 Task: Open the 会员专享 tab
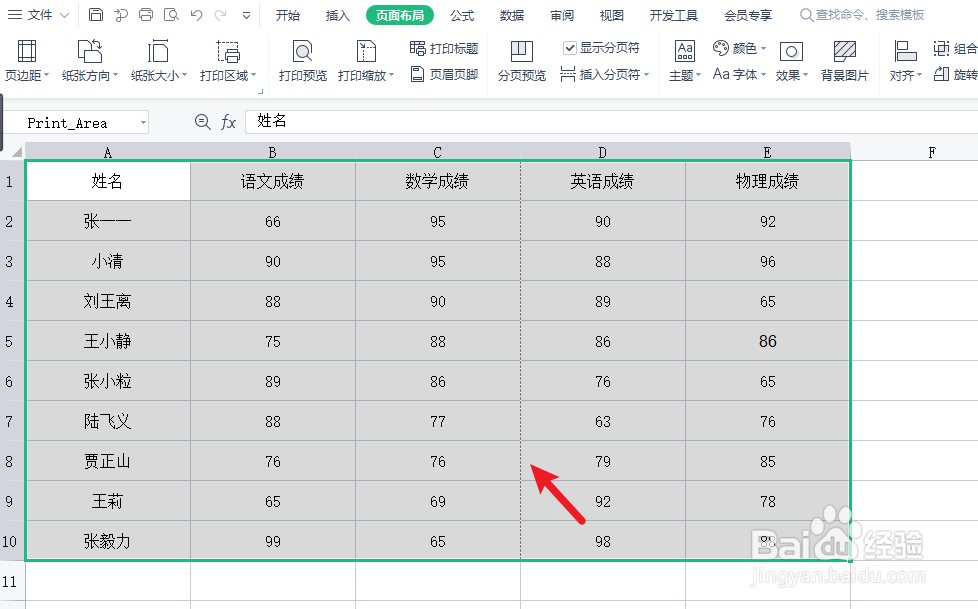[x=748, y=15]
